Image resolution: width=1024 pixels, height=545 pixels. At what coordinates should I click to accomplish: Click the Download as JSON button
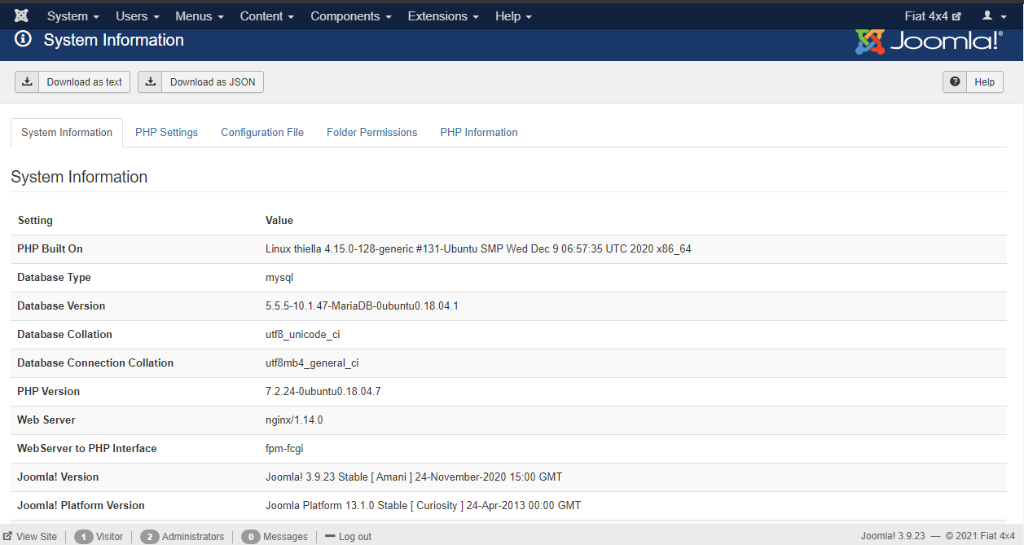click(200, 82)
